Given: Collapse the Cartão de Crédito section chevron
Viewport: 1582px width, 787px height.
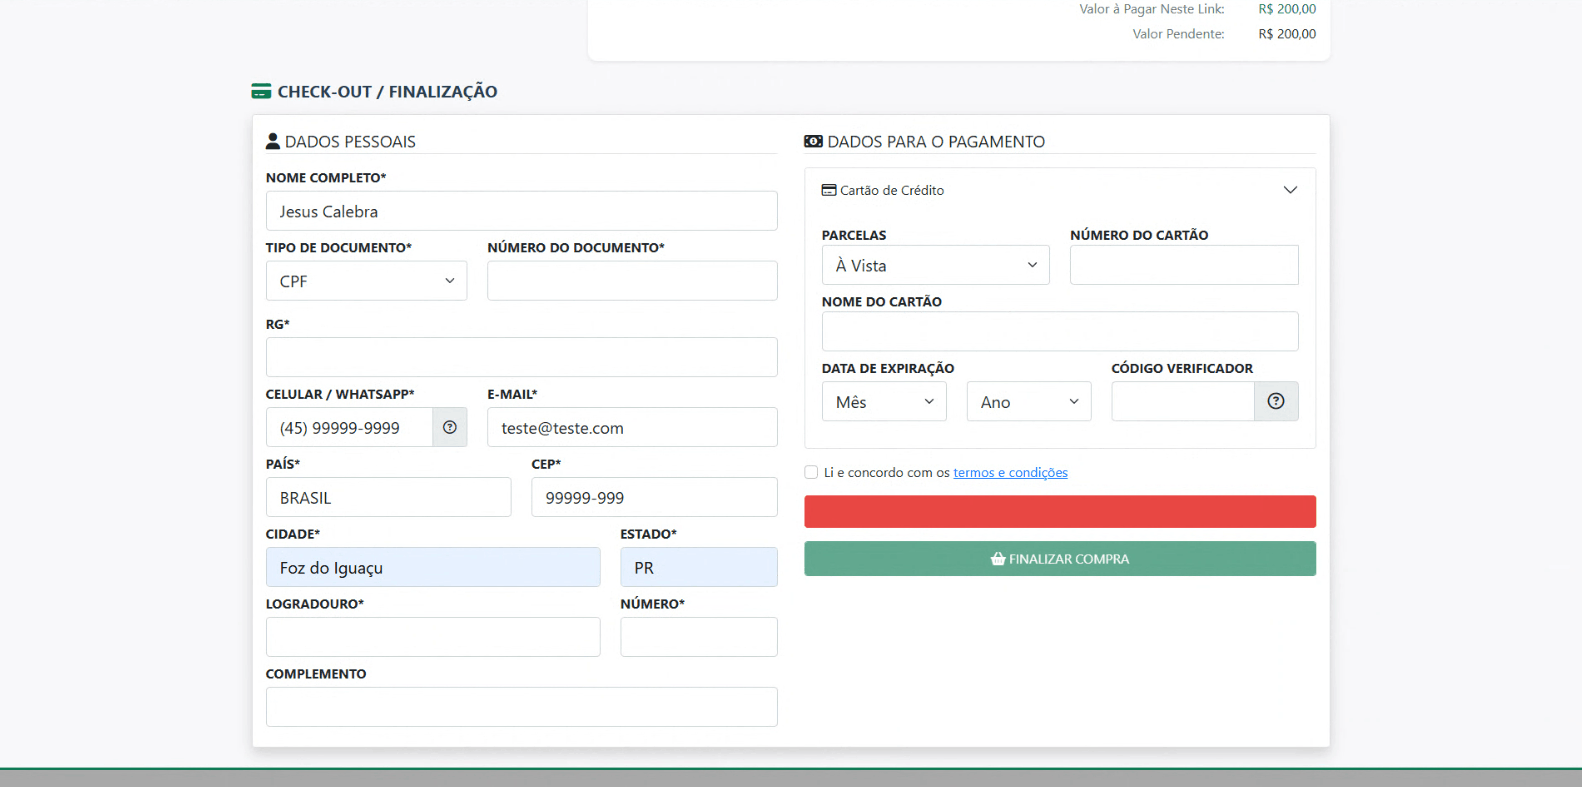Looking at the screenshot, I should point(1290,190).
